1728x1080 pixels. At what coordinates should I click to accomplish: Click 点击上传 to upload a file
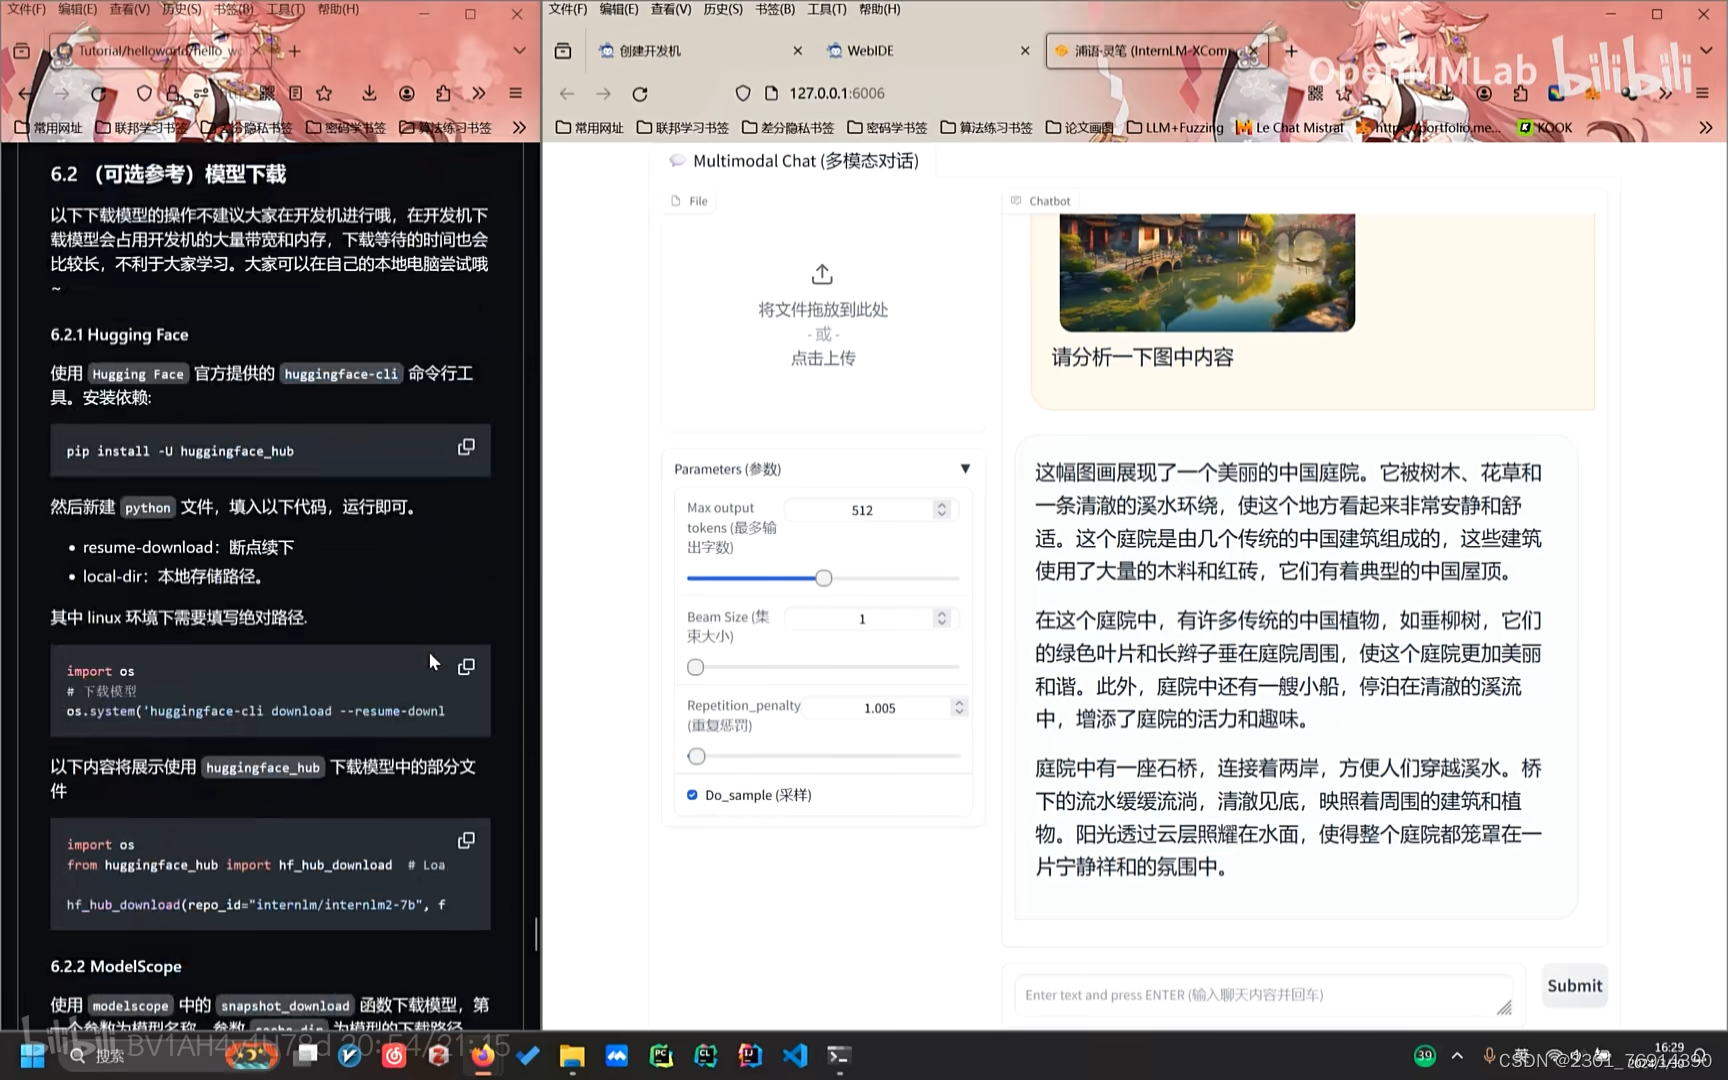pyautogui.click(x=823, y=358)
